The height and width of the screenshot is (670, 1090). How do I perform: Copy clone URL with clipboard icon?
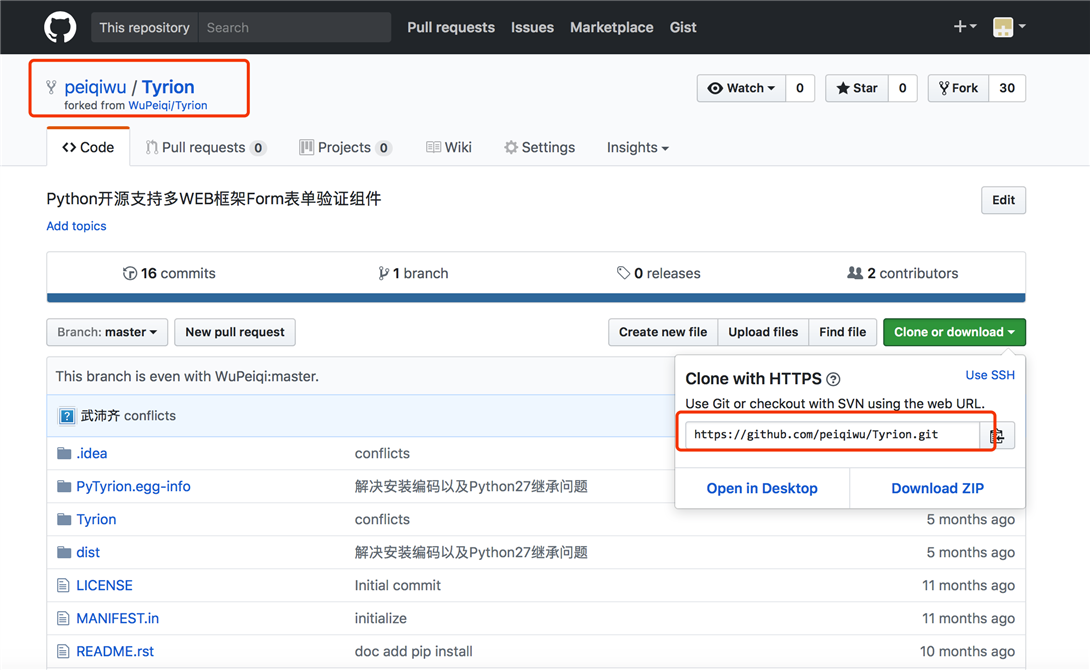point(997,435)
